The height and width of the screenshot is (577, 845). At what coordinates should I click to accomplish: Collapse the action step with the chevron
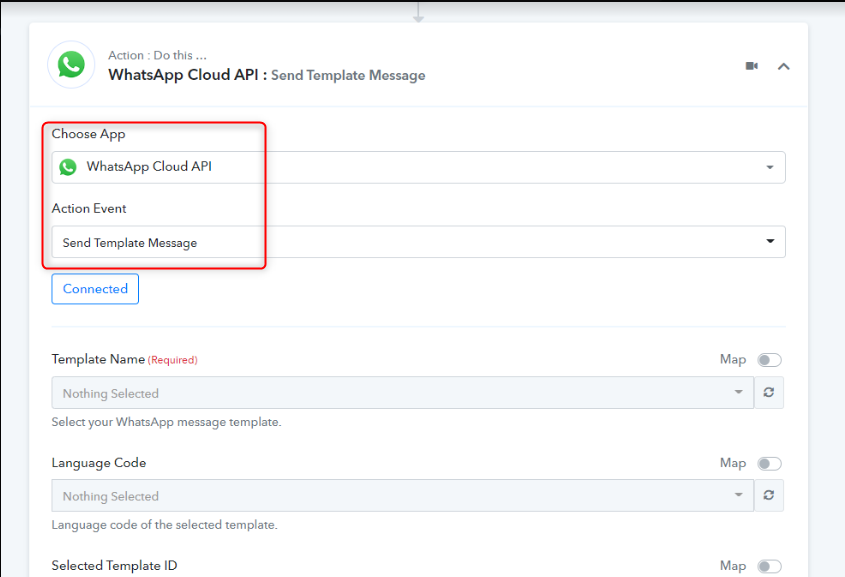click(784, 66)
